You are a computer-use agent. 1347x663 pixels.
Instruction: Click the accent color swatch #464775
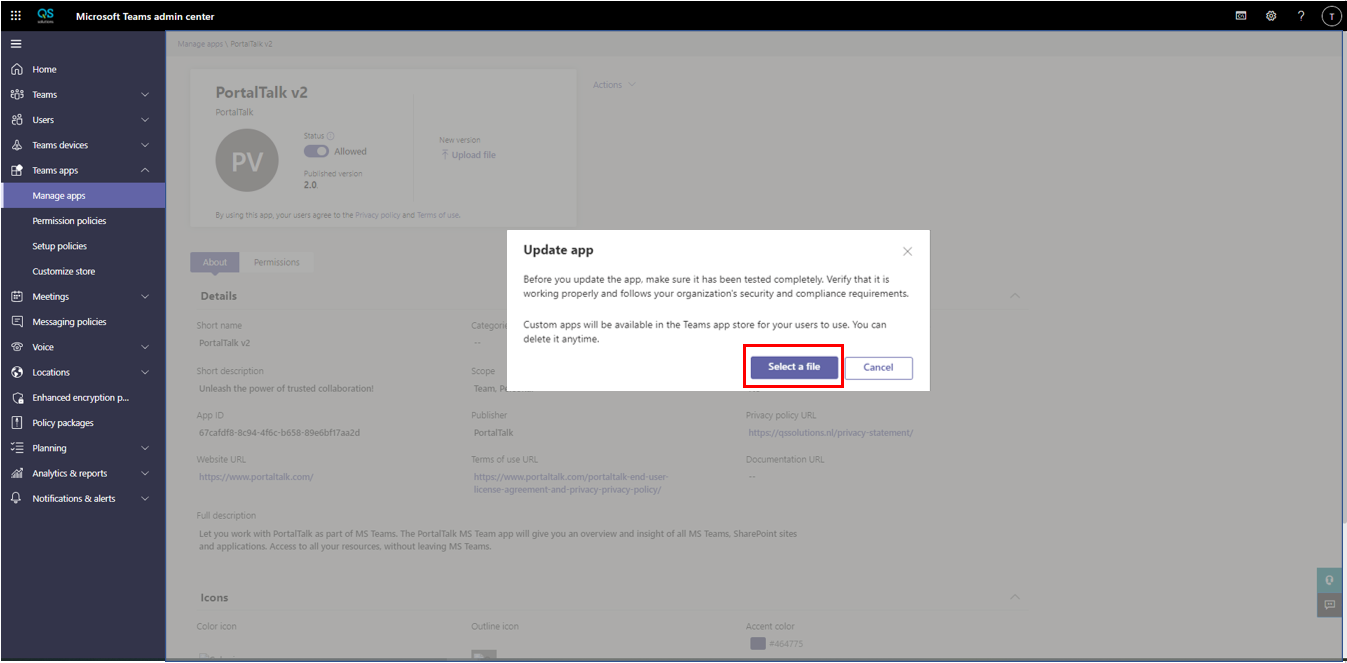758,643
